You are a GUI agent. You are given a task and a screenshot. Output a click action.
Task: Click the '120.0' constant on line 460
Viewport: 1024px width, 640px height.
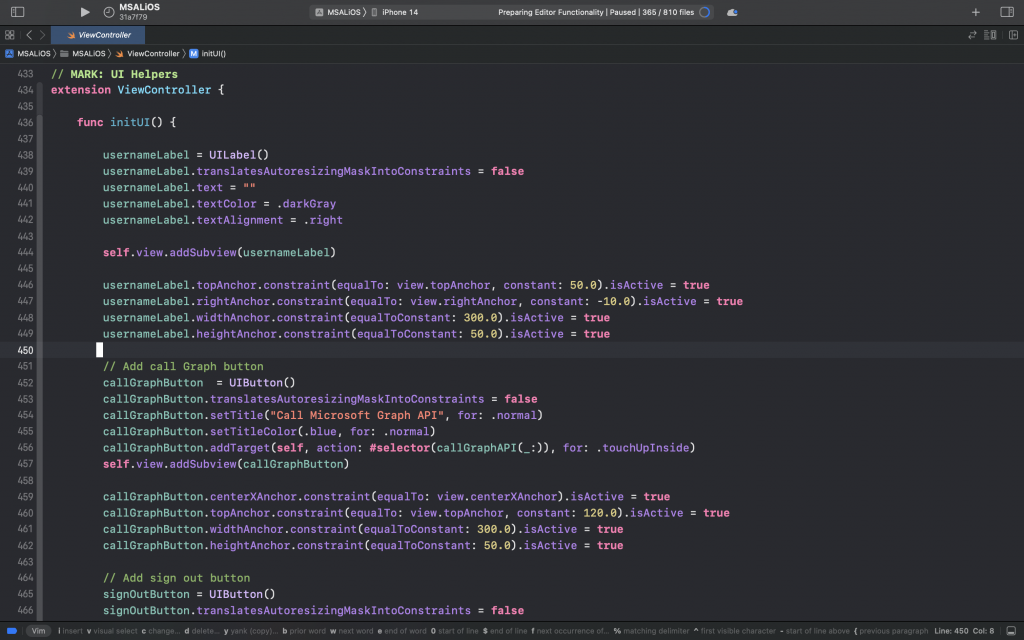point(600,513)
